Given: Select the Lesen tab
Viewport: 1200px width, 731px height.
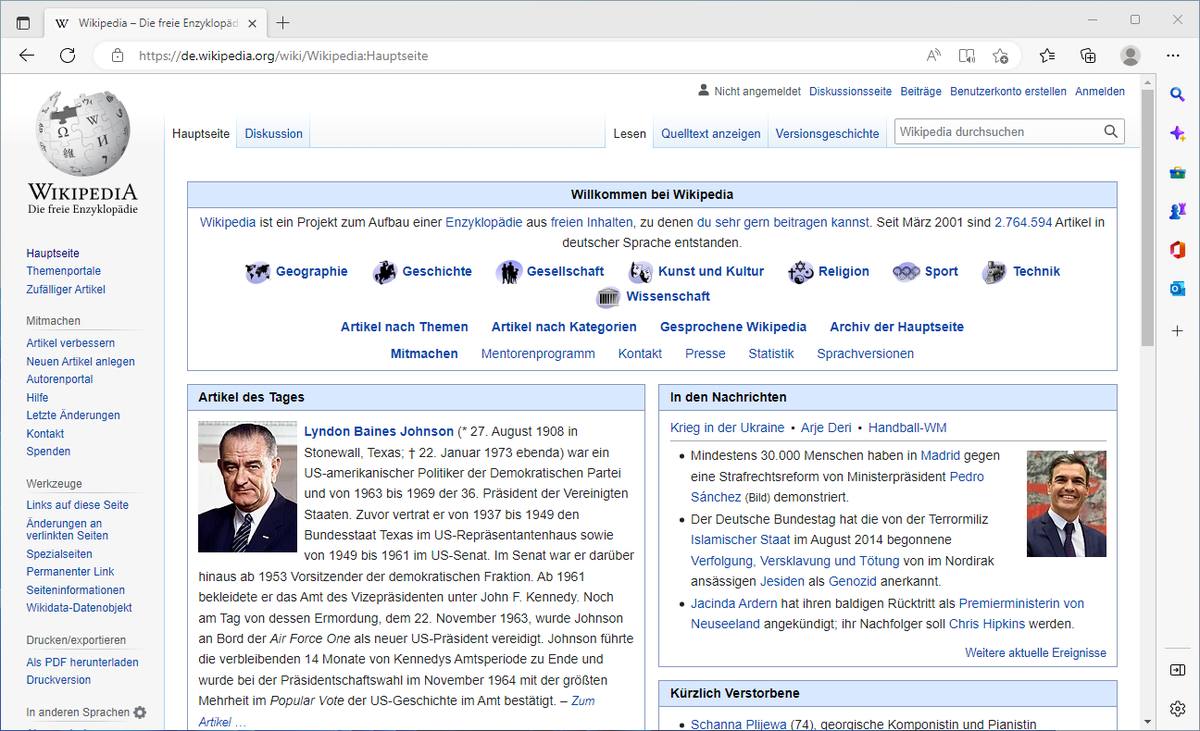Looking at the screenshot, I should tap(630, 133).
